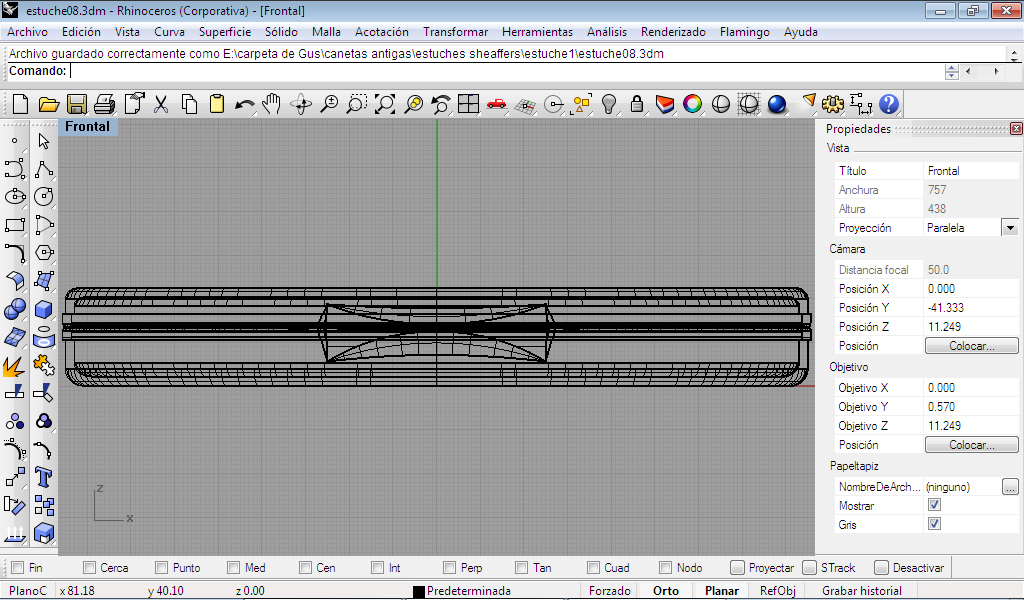Select the Text object tool
This screenshot has height=600, width=1024.
point(43,476)
